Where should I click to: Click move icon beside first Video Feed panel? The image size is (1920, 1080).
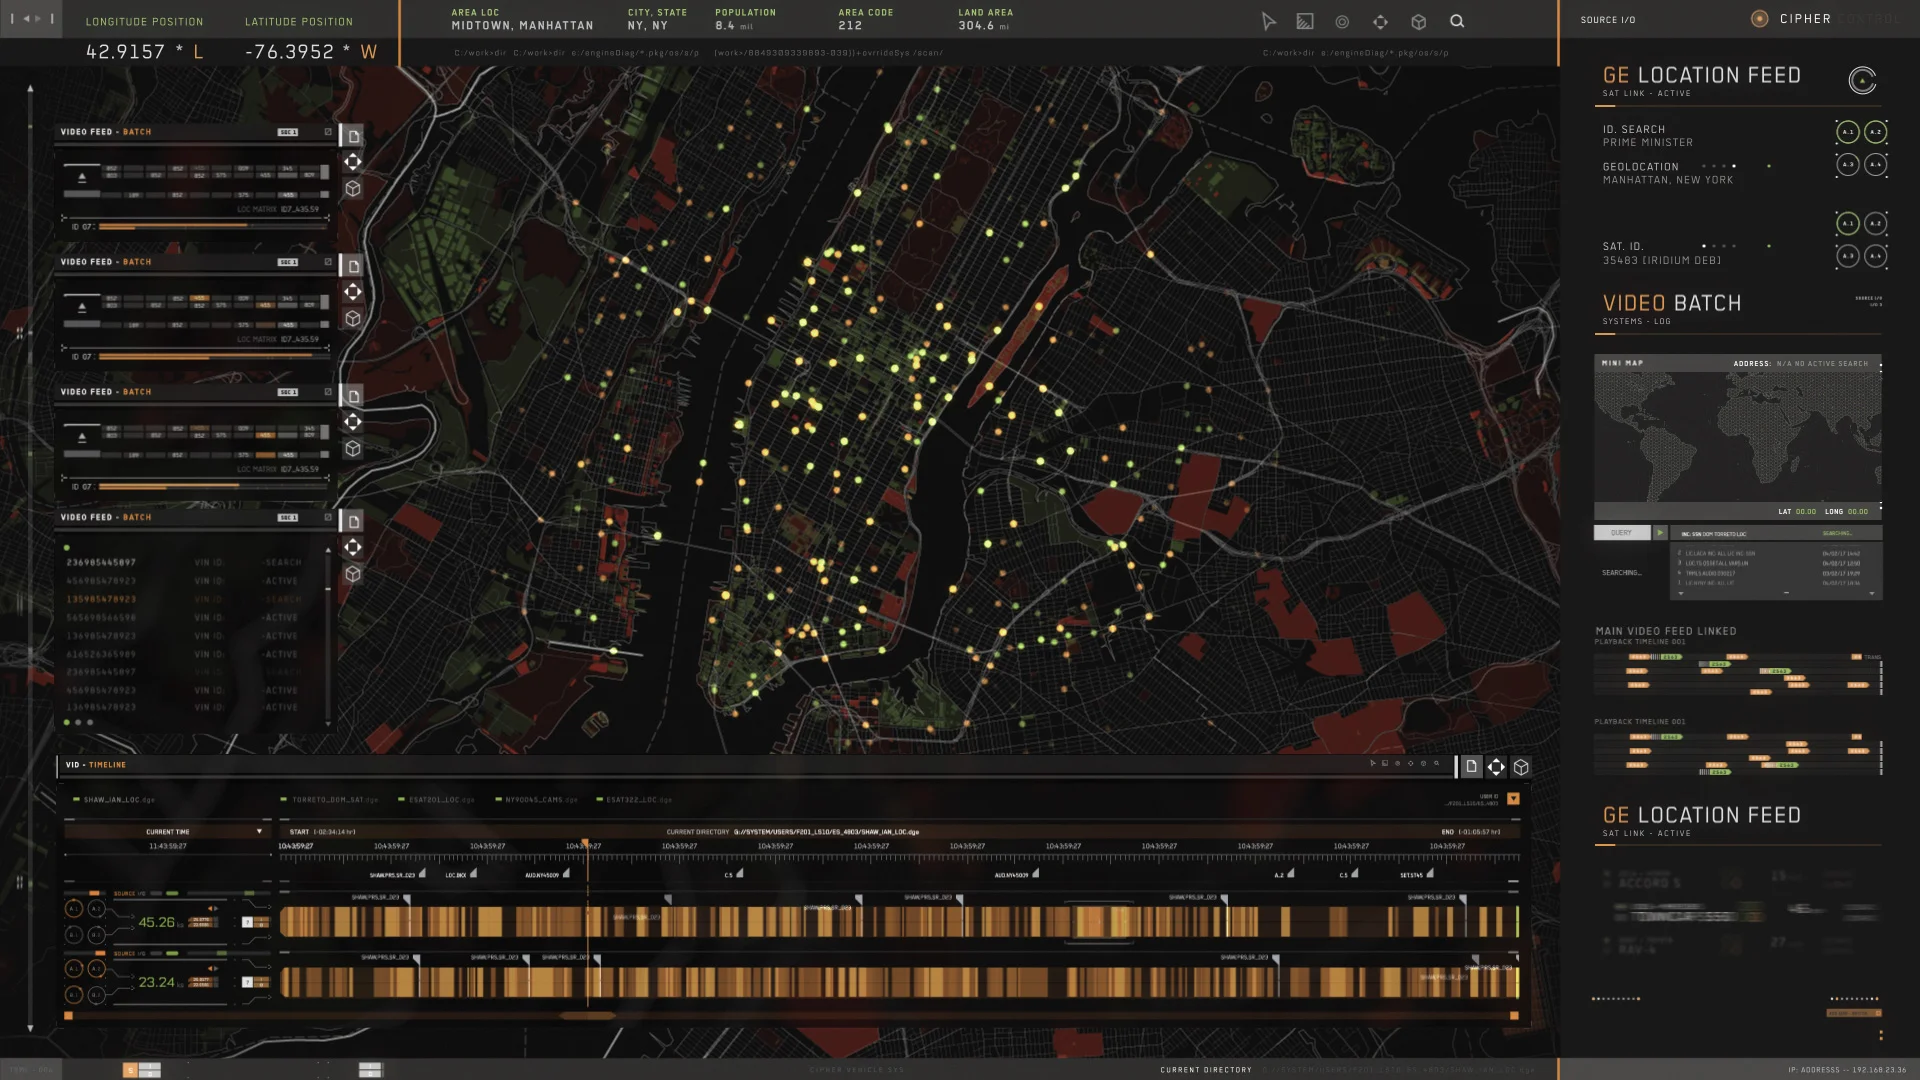coord(353,162)
